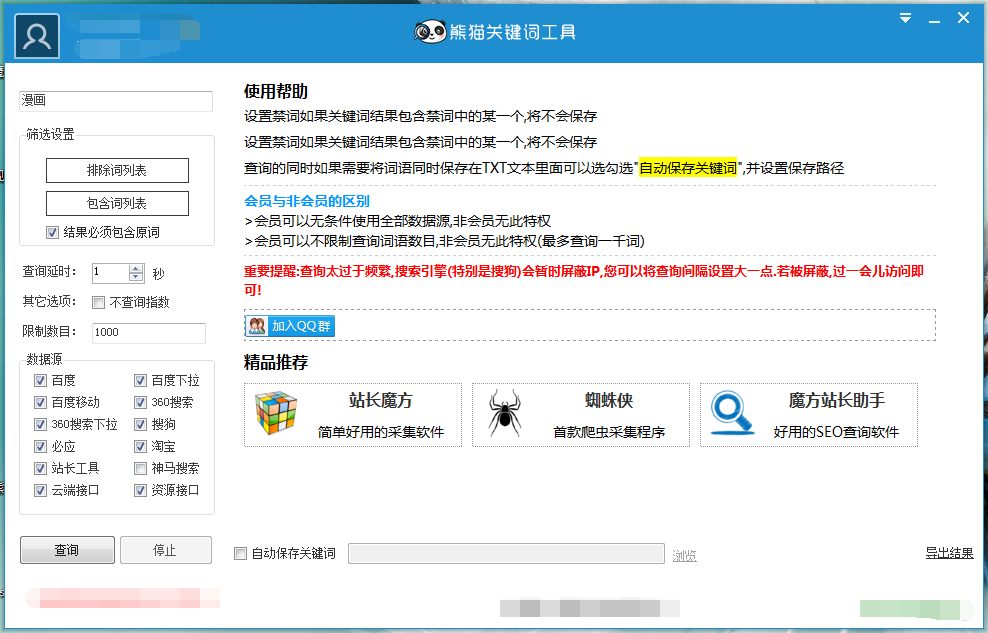Screen dimensions: 988x633
Task: Click the 魔方站长助手 card title
Action: (x=837, y=400)
